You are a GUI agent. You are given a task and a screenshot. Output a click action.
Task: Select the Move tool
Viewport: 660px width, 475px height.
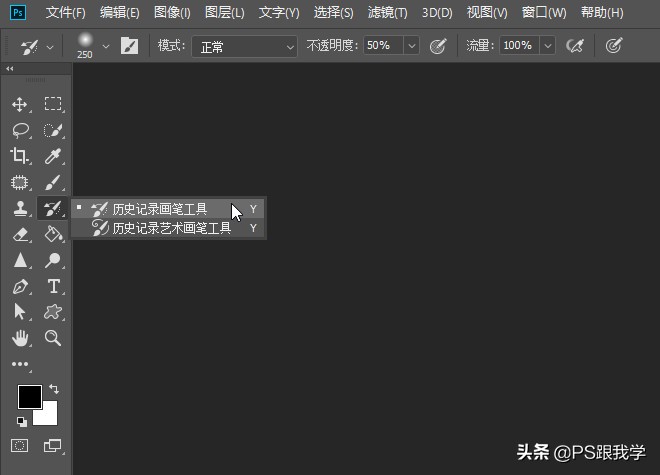[x=20, y=104]
